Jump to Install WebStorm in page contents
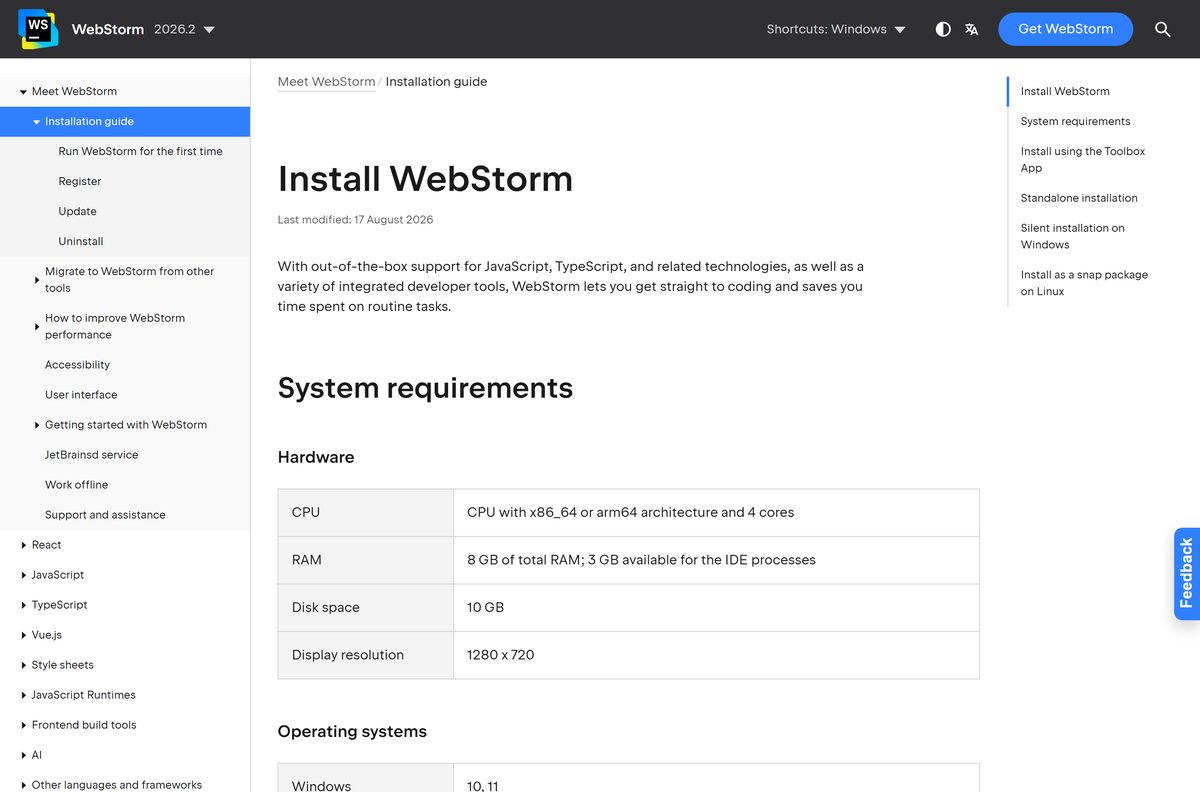The width and height of the screenshot is (1200, 792). tap(1065, 91)
